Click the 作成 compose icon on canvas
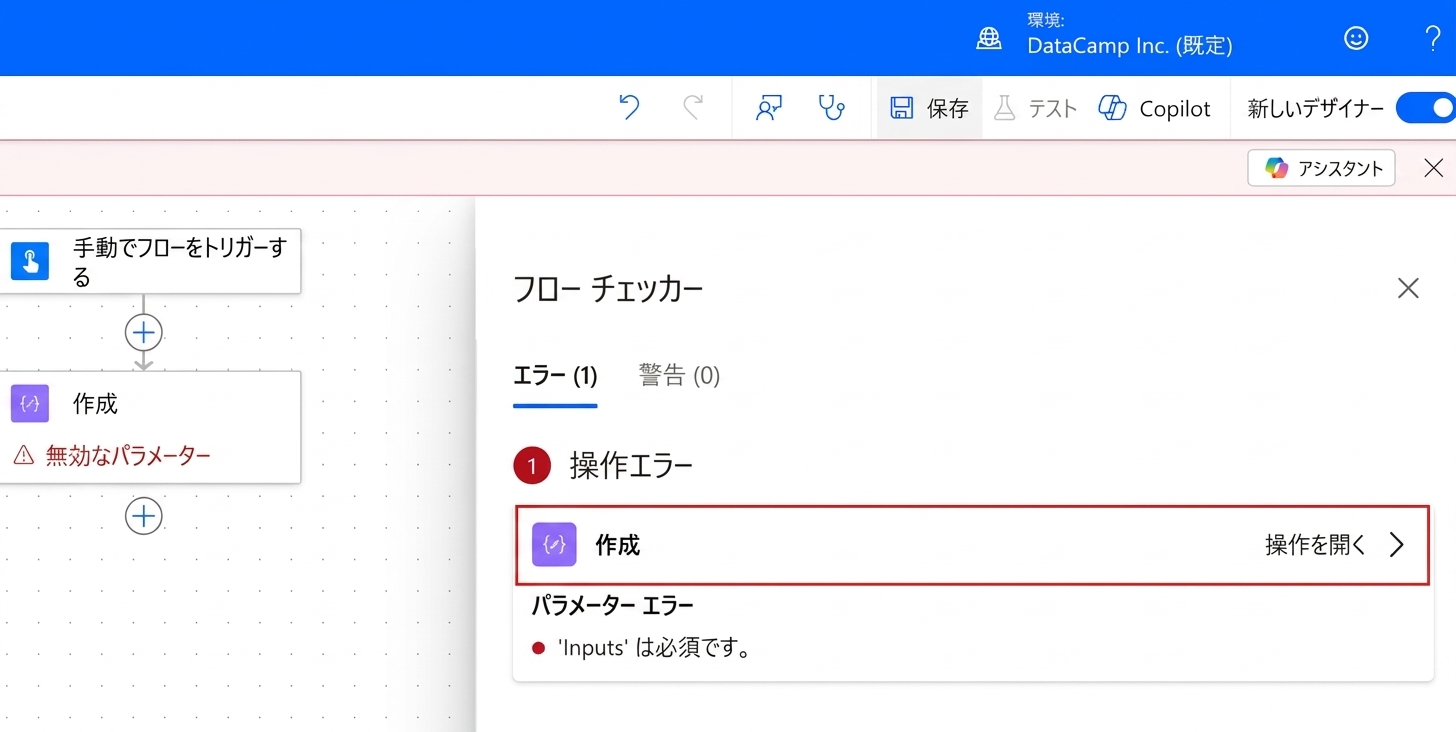The image size is (1456, 732). click(30, 404)
